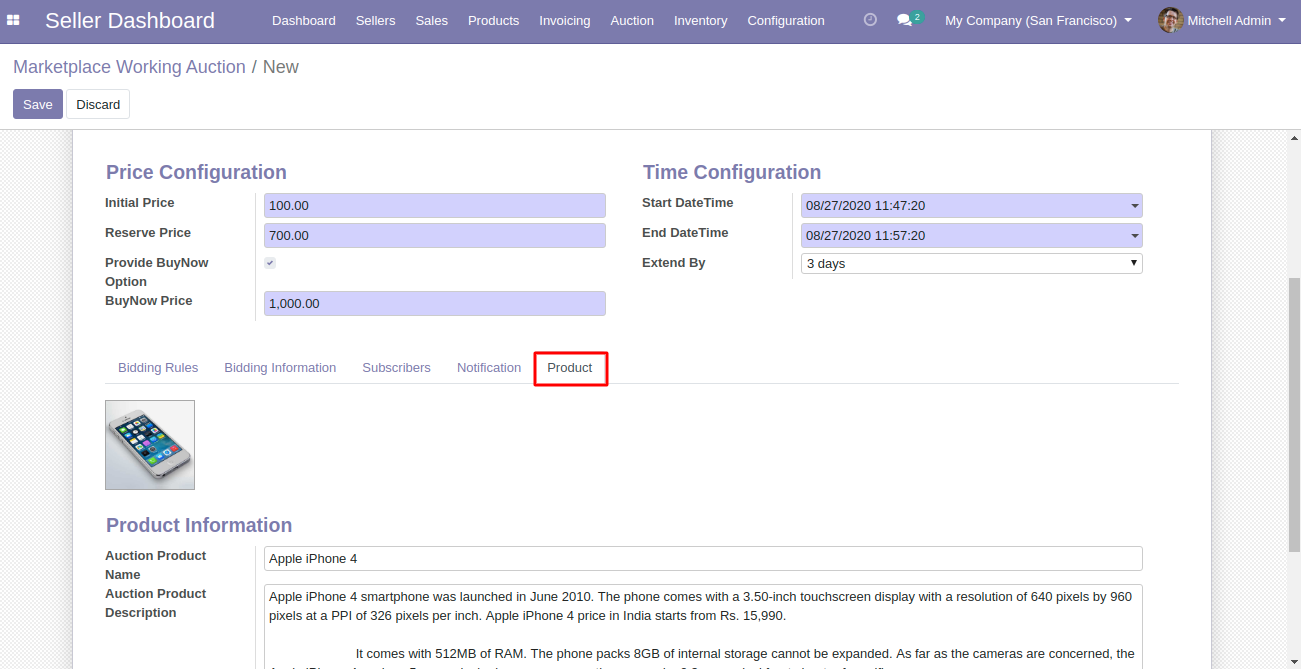
Task: Select the Product tab
Action: click(x=570, y=368)
